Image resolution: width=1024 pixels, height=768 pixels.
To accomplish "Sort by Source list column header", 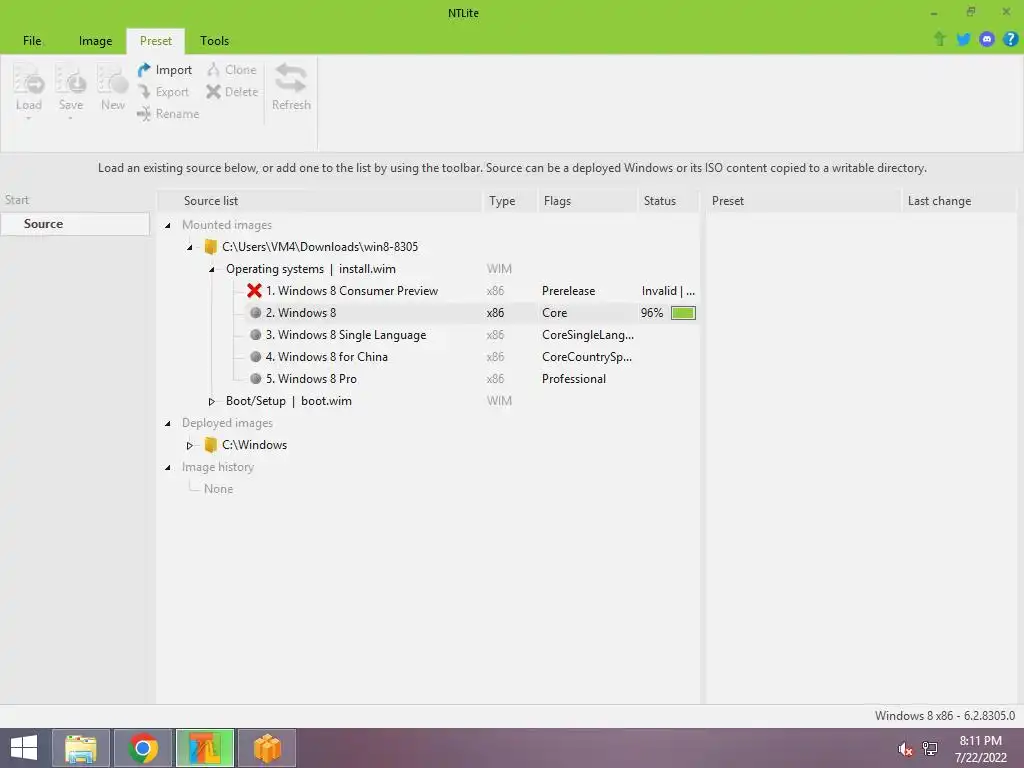I will 319,200.
